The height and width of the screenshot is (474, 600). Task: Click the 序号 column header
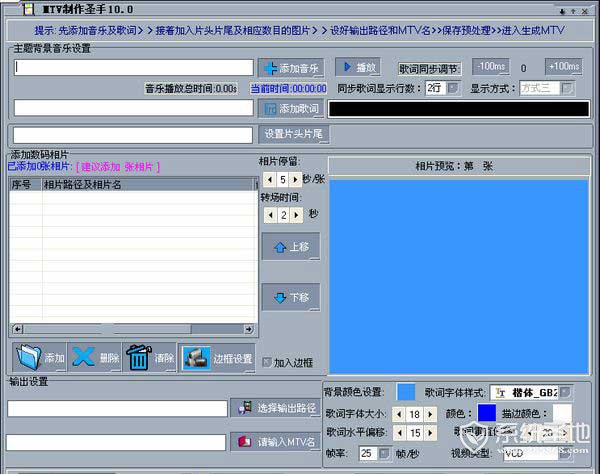[x=26, y=185]
